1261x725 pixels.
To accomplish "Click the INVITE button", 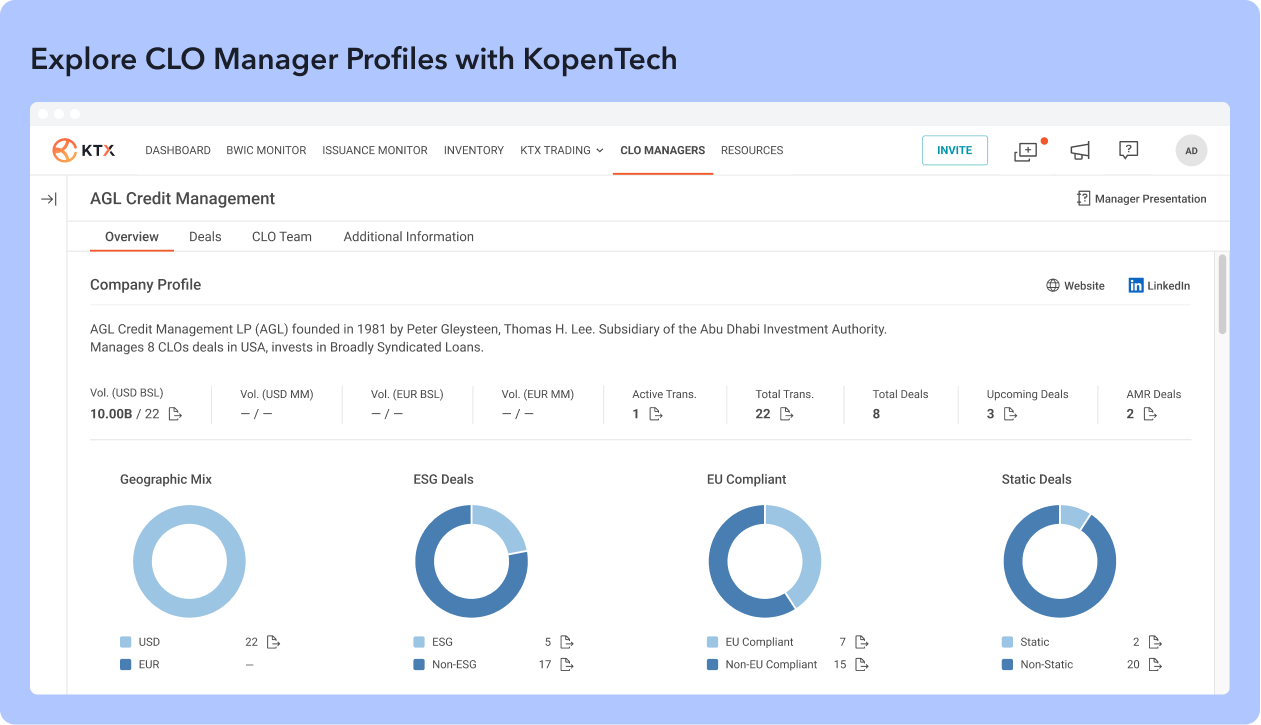I will (955, 150).
